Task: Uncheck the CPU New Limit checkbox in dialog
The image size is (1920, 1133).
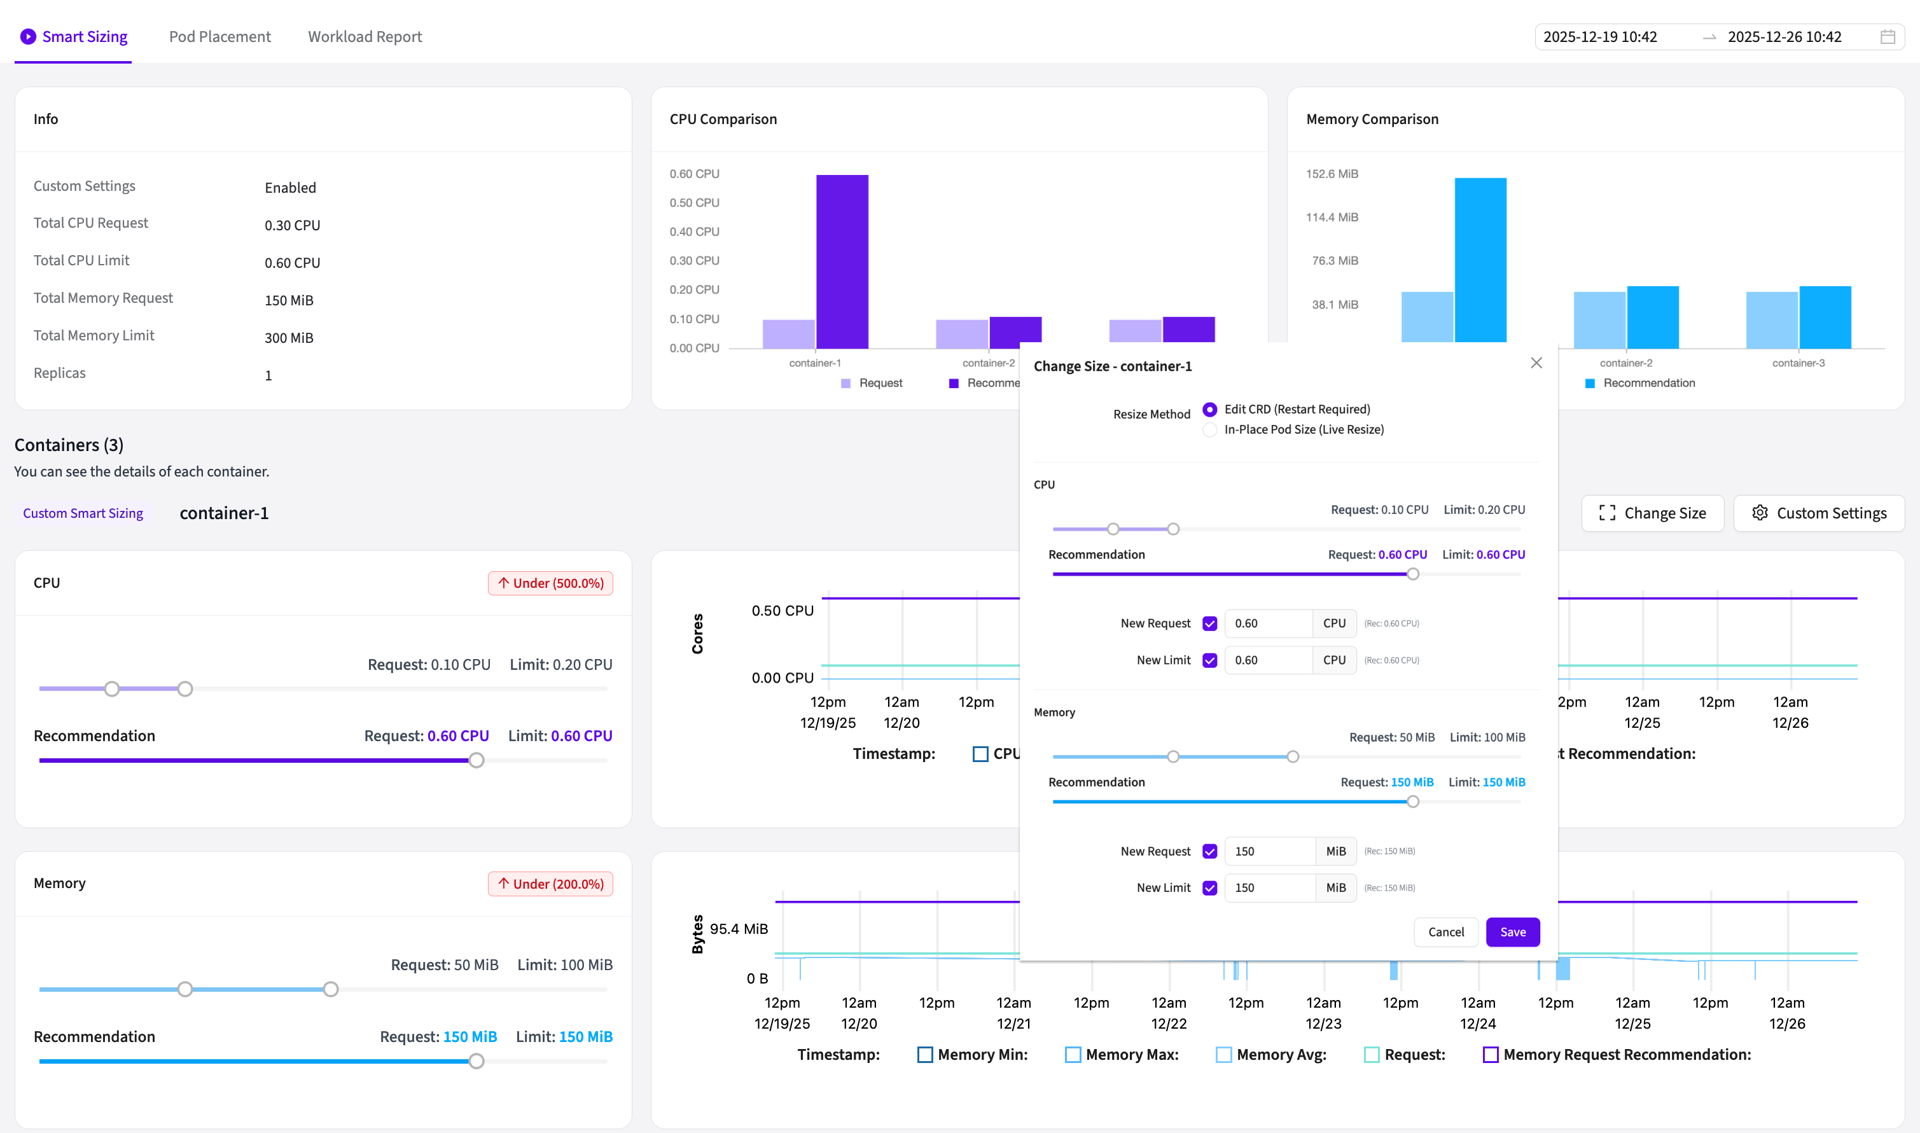Action: (x=1210, y=661)
